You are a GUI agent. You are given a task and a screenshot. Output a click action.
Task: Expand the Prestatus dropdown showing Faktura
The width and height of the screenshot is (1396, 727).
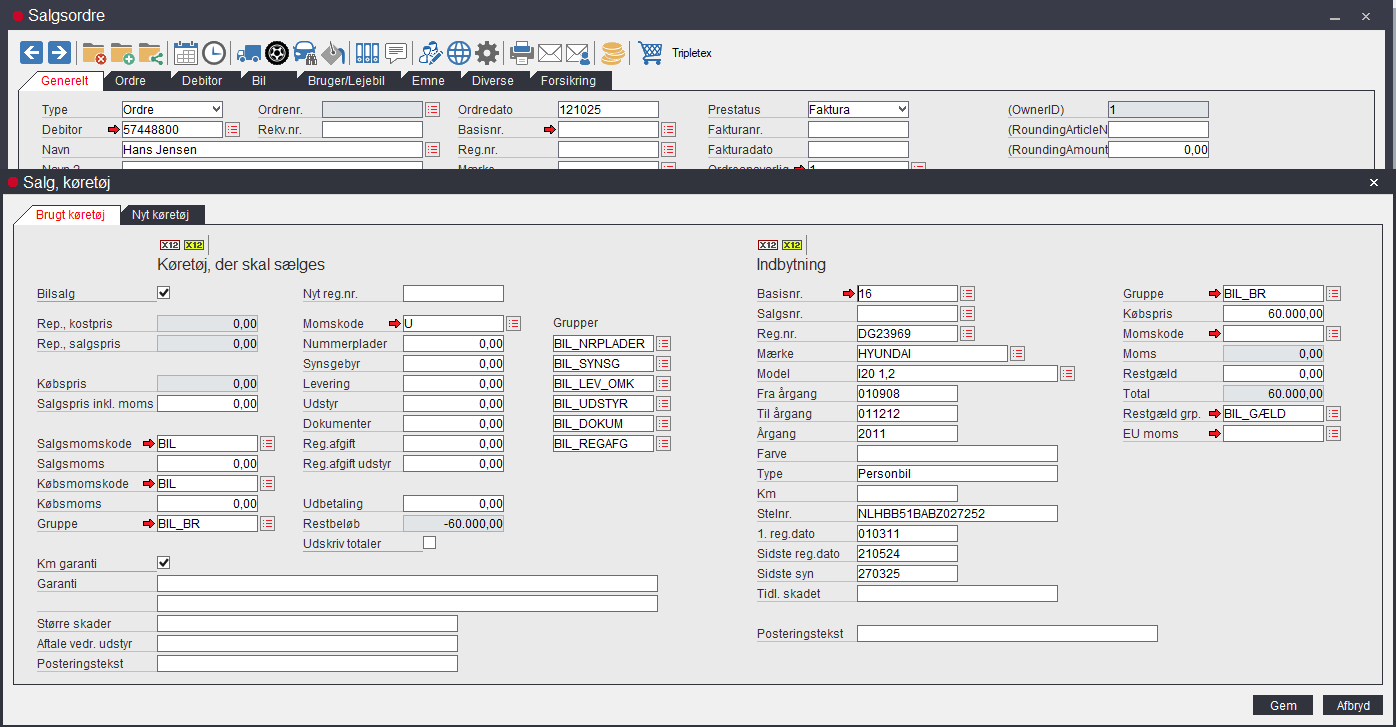click(858, 109)
